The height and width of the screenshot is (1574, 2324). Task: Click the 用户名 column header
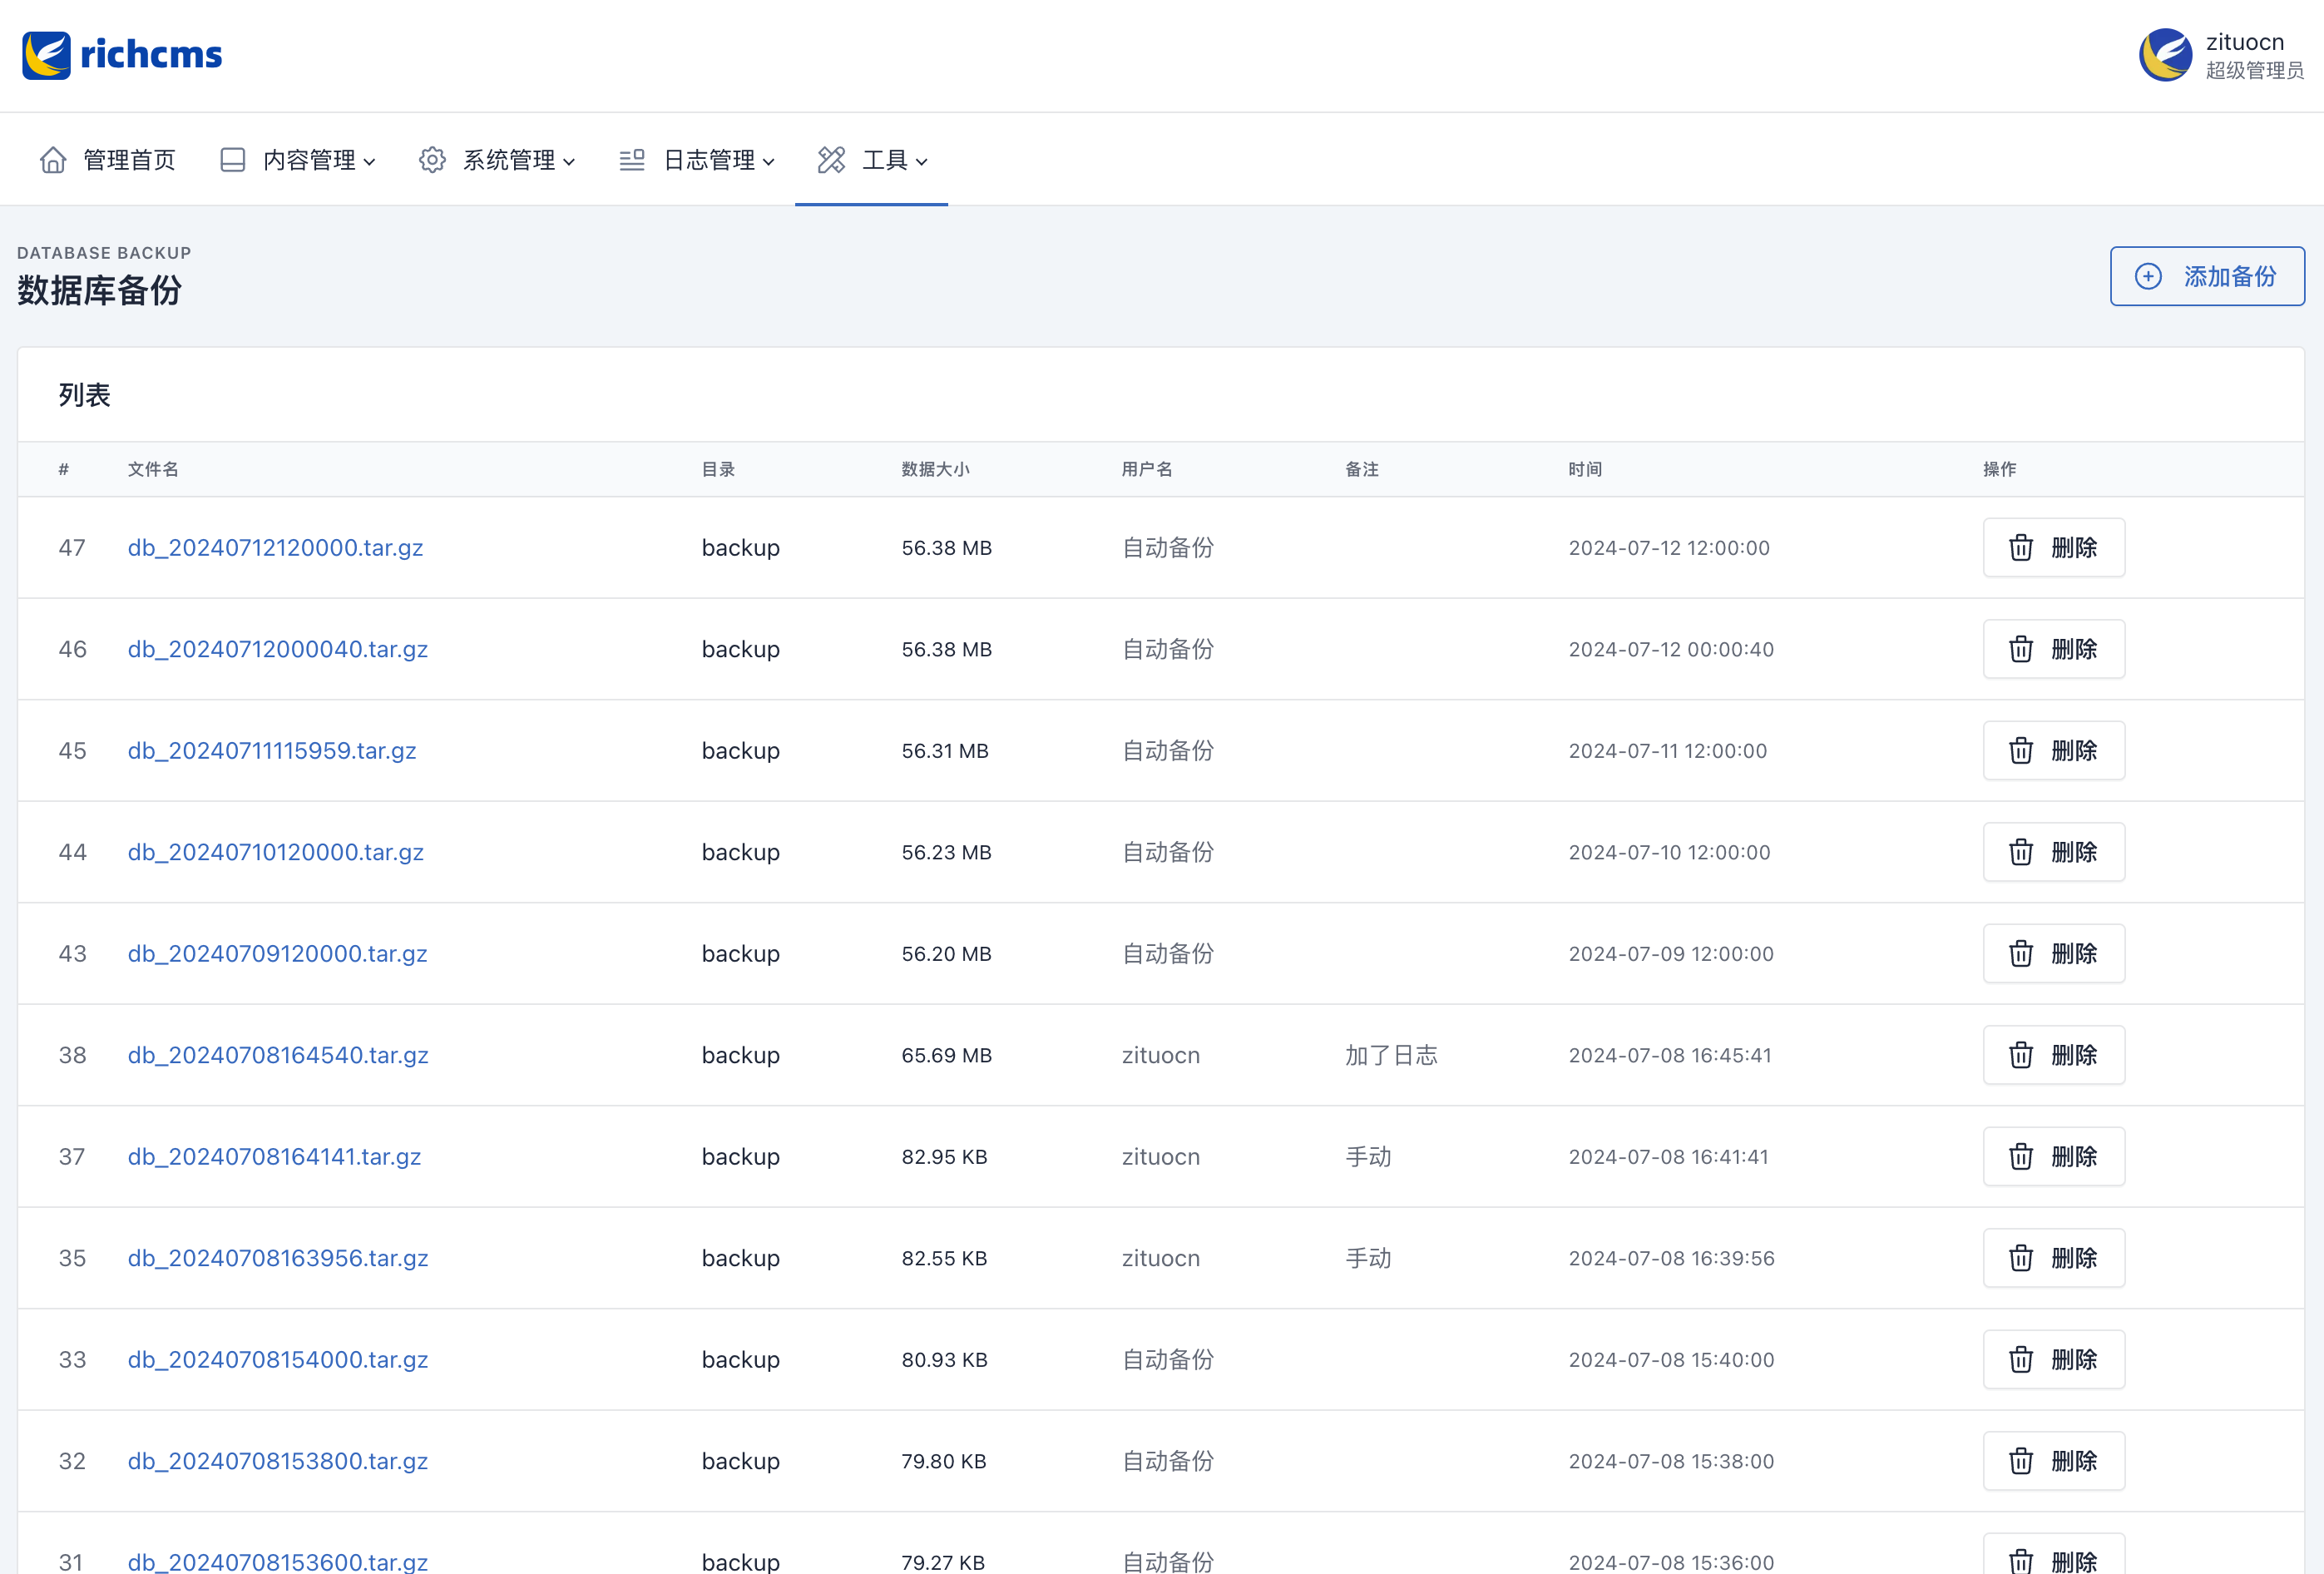[x=1147, y=469]
